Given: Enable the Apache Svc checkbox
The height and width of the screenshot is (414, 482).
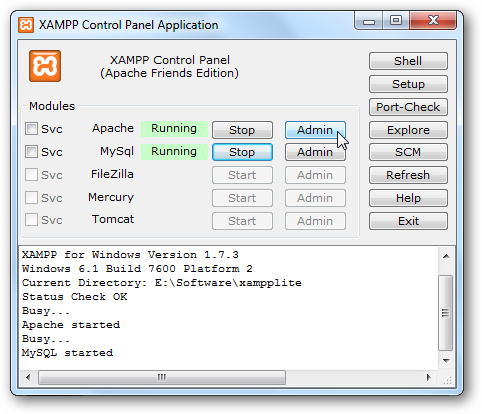Looking at the screenshot, I should [x=31, y=129].
